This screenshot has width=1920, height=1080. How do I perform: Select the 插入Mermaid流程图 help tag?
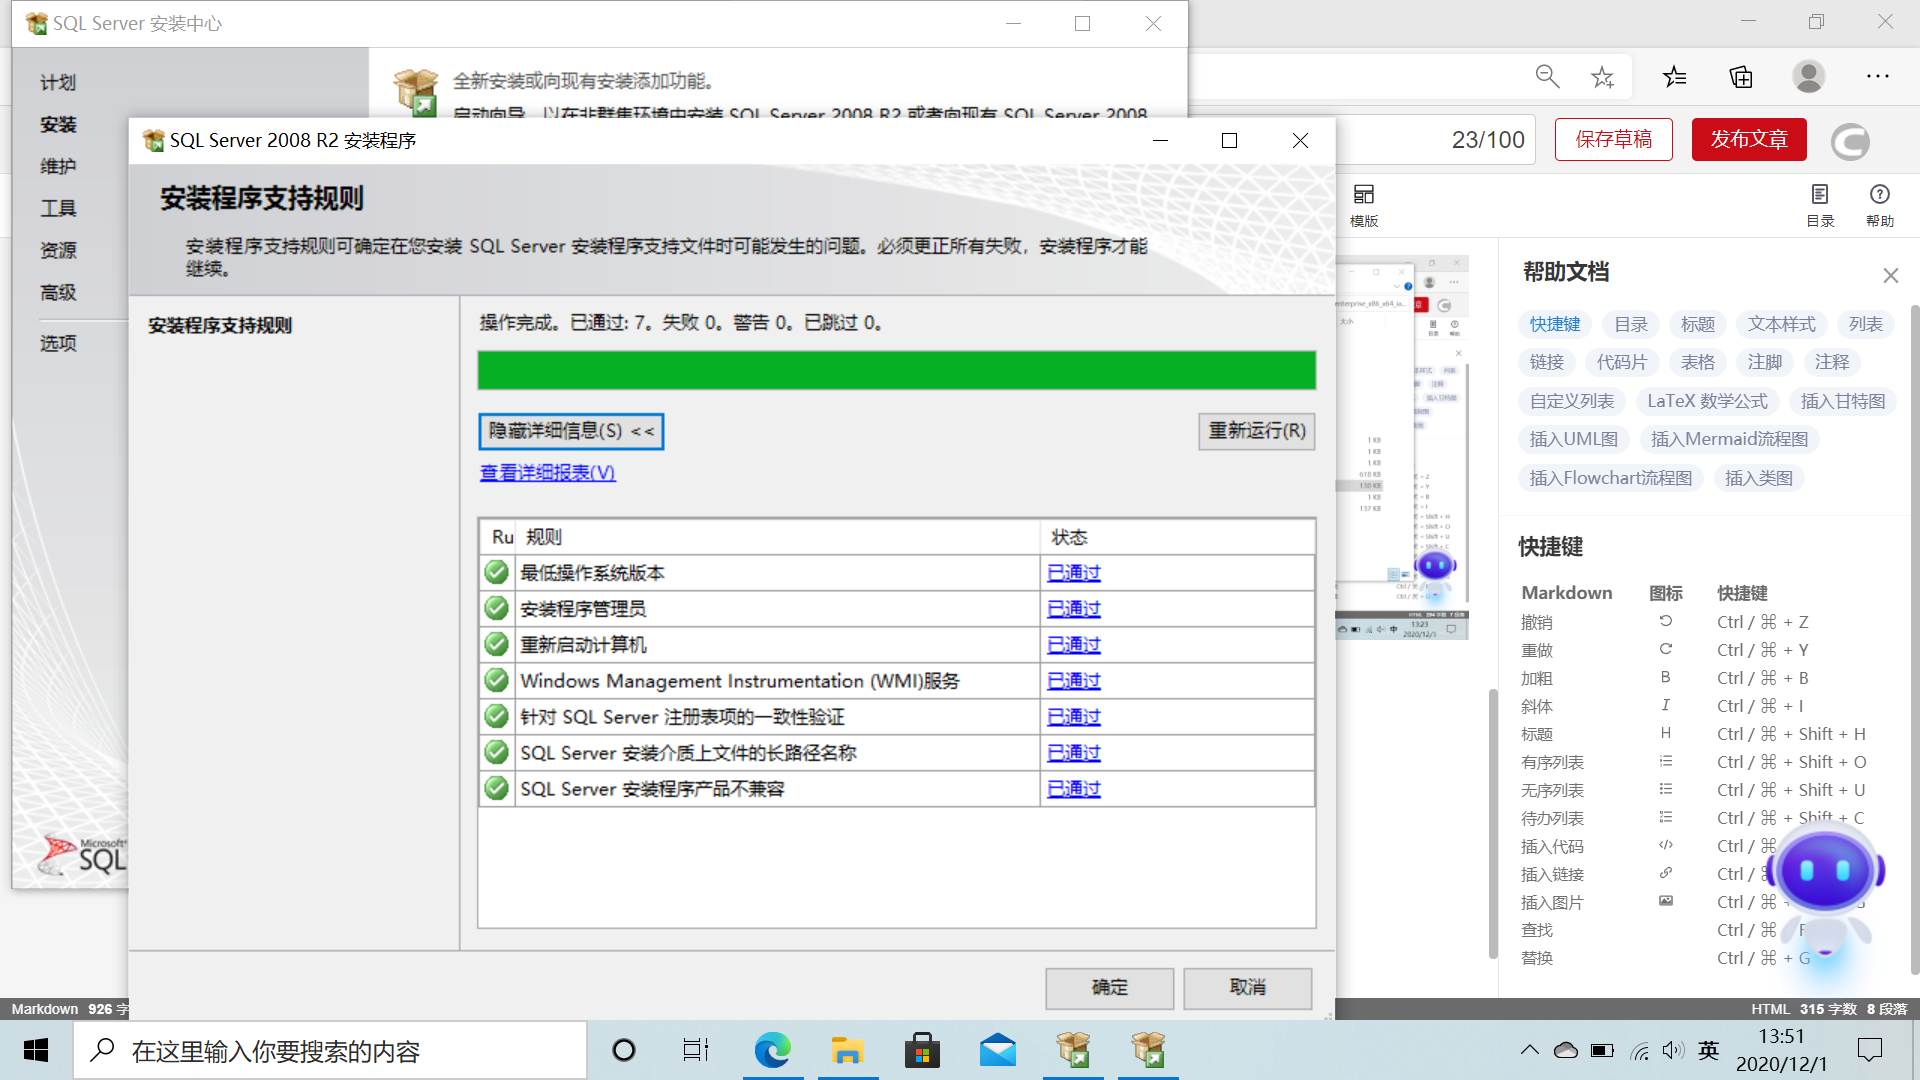coord(1729,439)
